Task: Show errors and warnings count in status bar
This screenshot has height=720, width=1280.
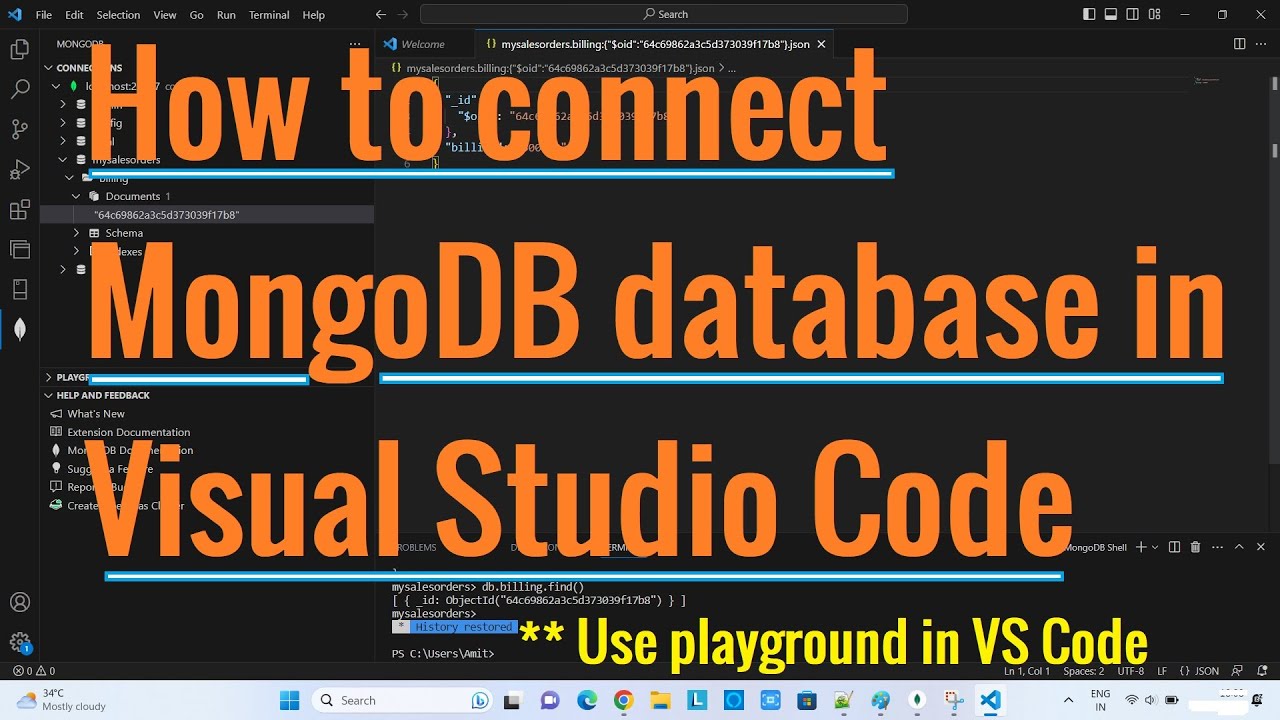Action: click(34, 671)
